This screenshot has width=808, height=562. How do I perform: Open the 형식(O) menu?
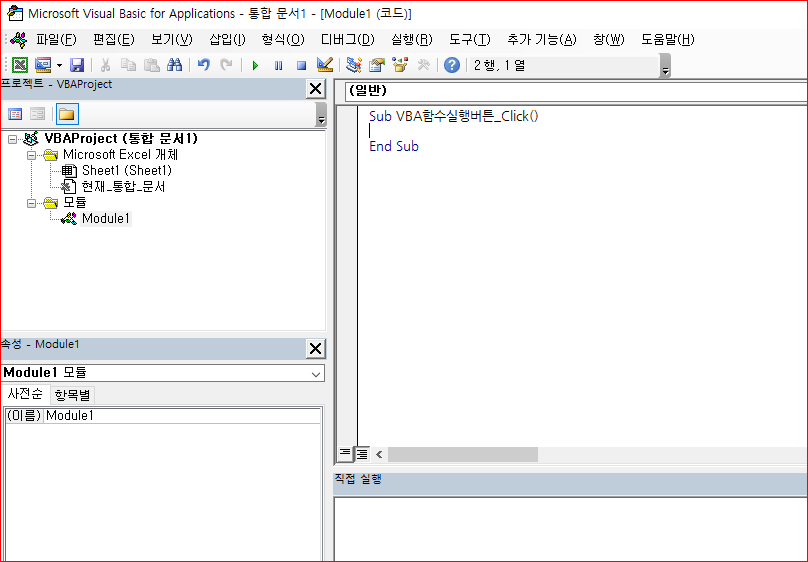(x=283, y=40)
